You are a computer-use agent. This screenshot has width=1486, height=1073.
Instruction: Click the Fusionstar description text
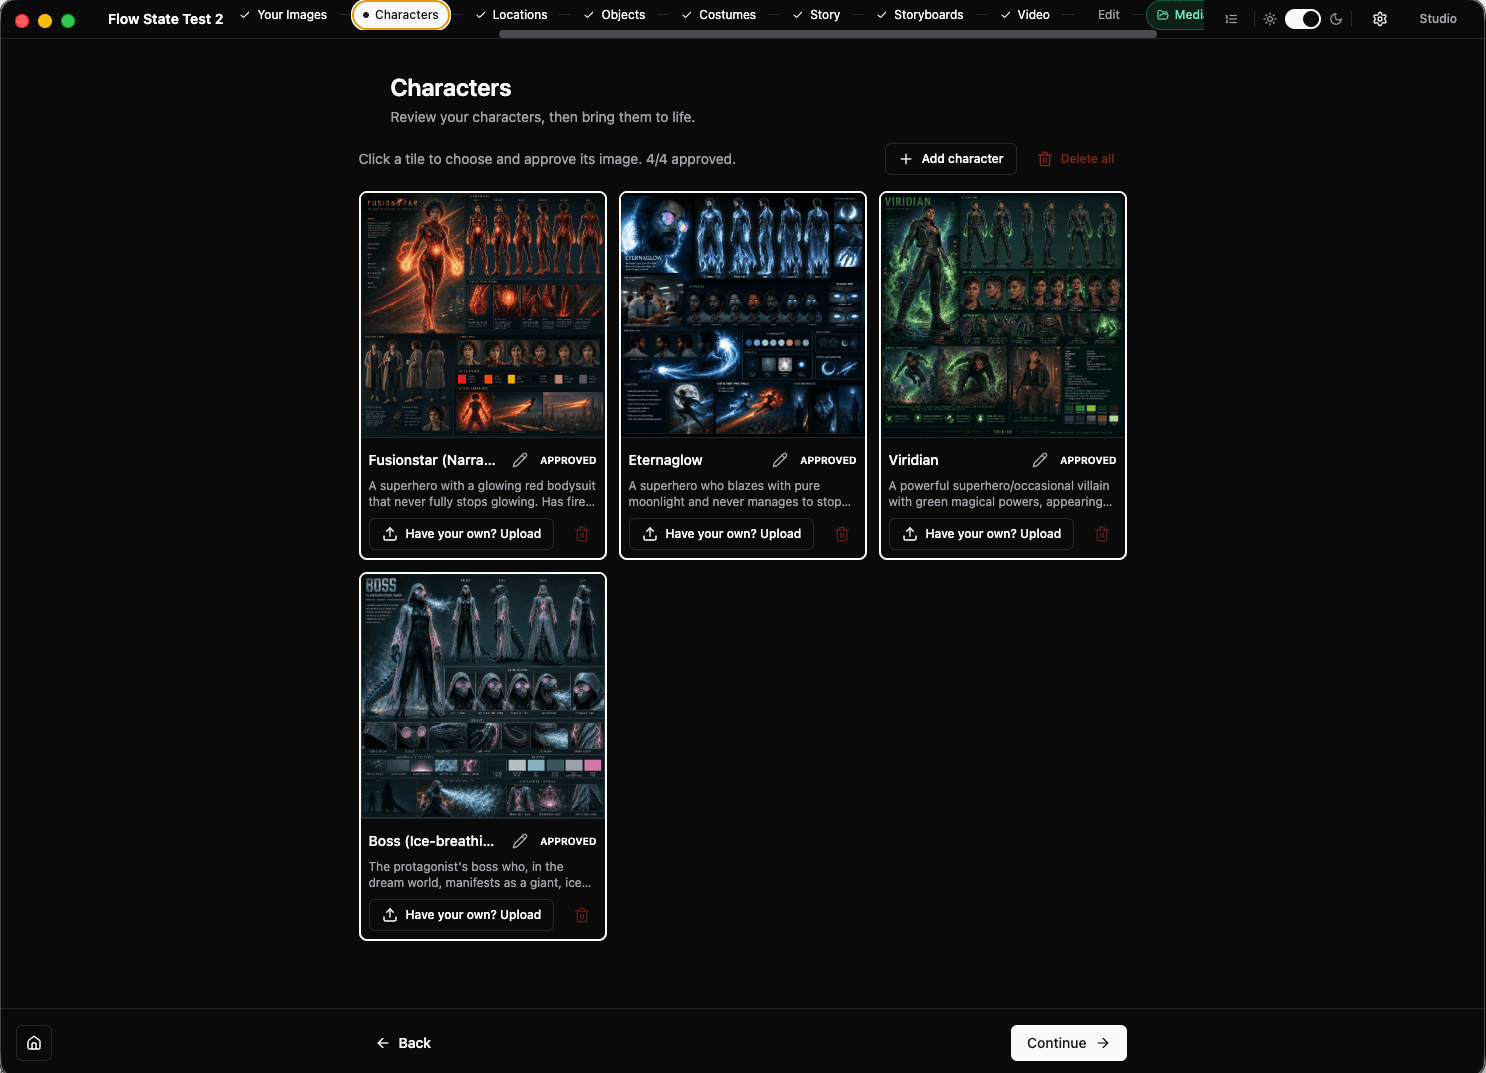(x=482, y=494)
